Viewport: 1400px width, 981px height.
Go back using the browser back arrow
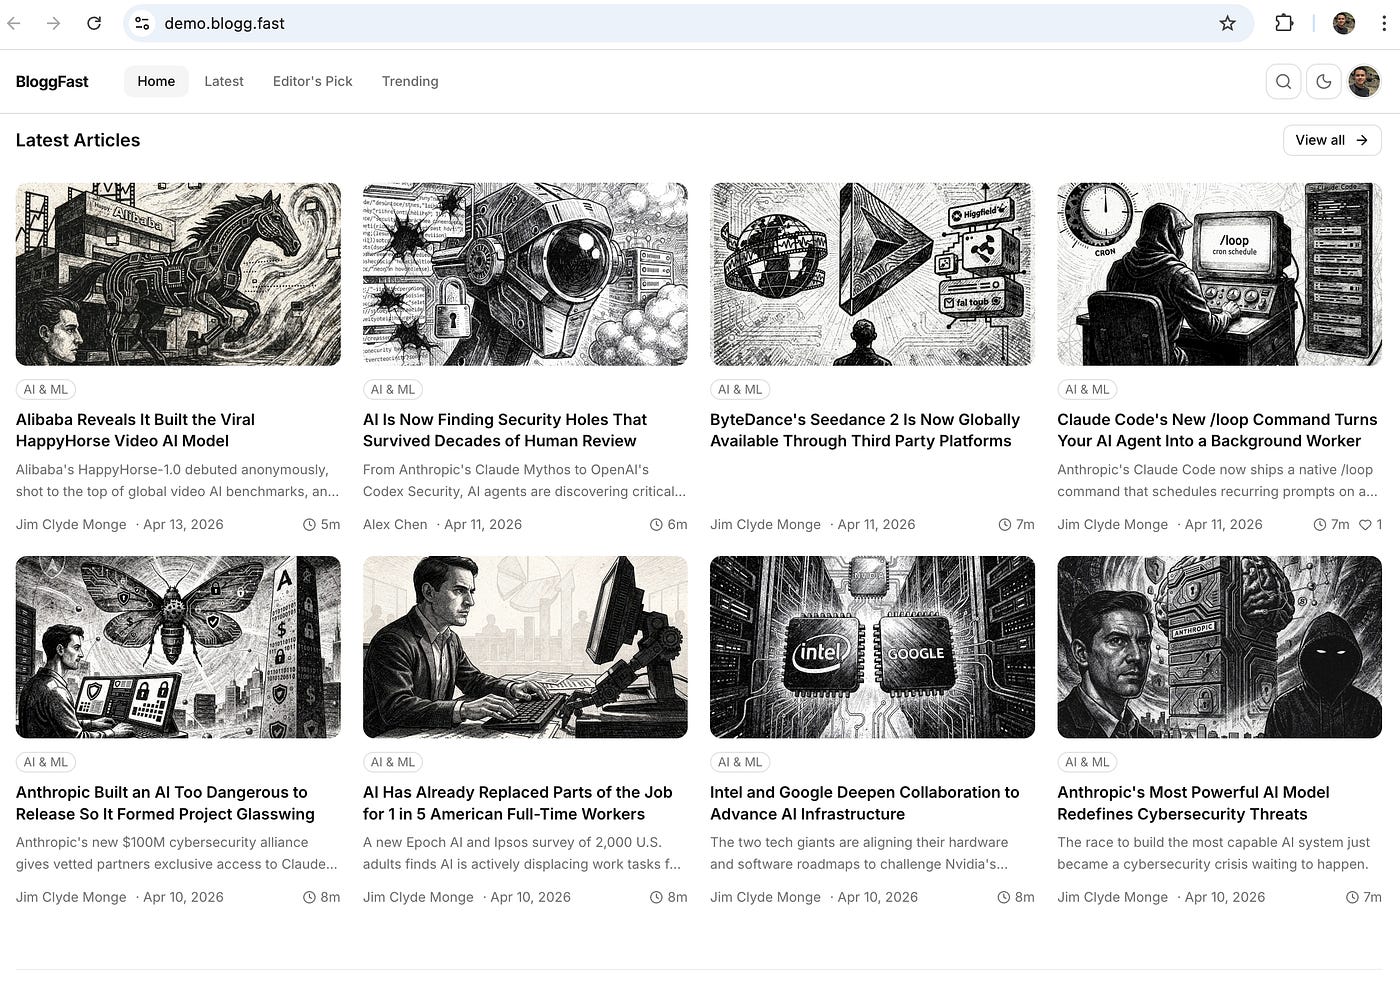click(14, 22)
